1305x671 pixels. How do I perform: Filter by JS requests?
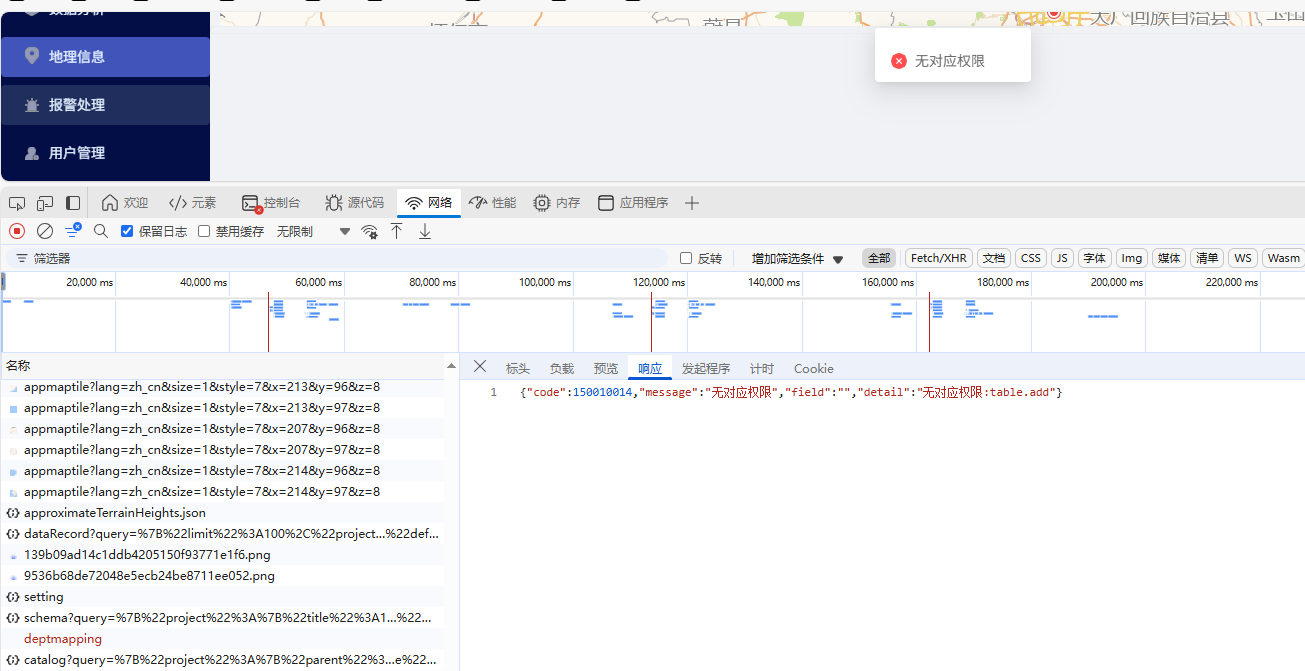click(x=1062, y=258)
